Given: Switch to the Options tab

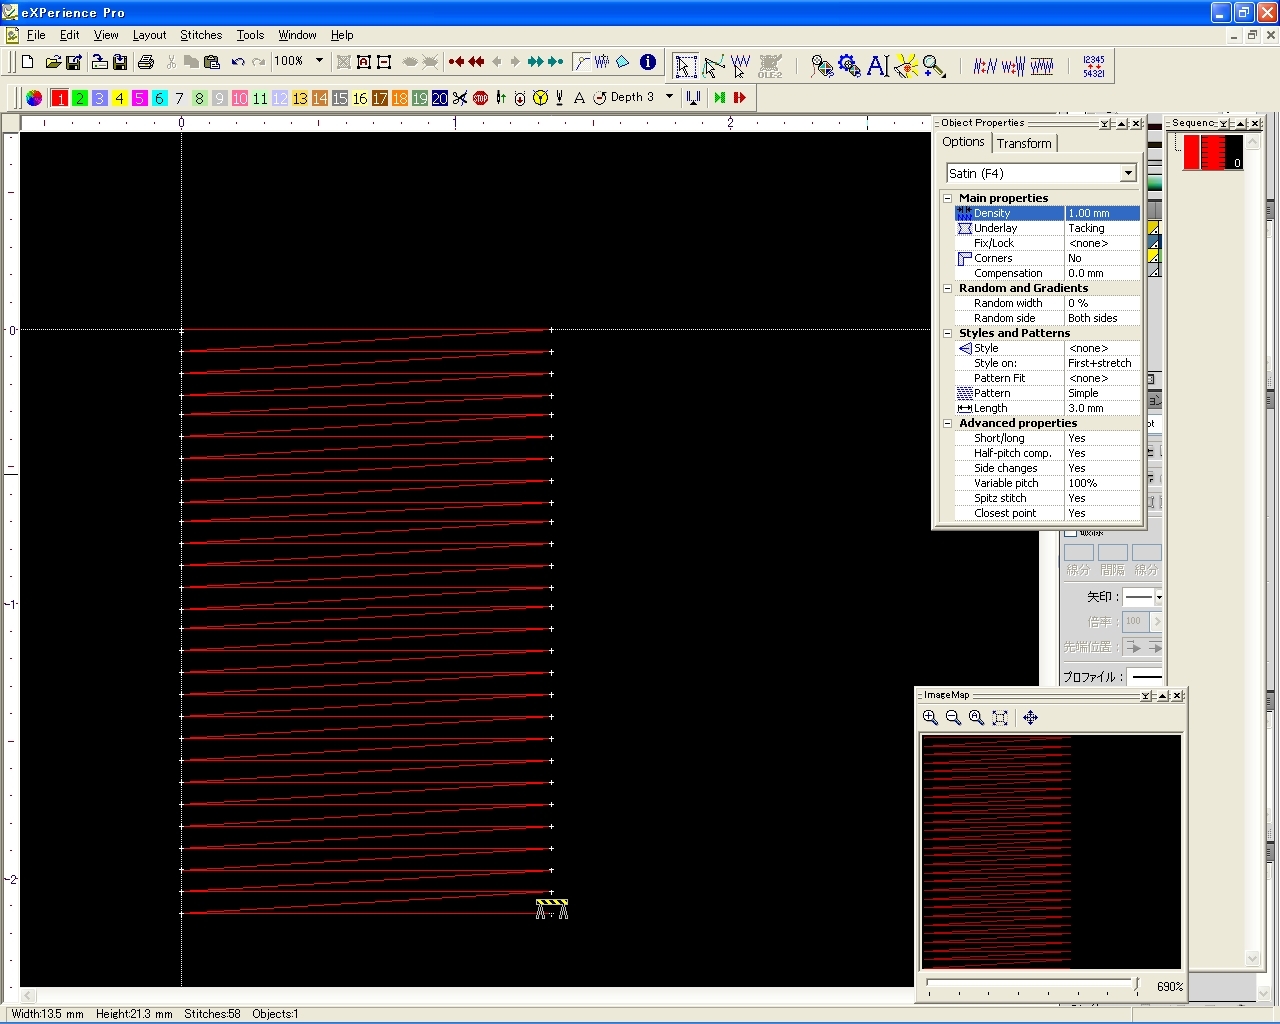Looking at the screenshot, I should [963, 142].
